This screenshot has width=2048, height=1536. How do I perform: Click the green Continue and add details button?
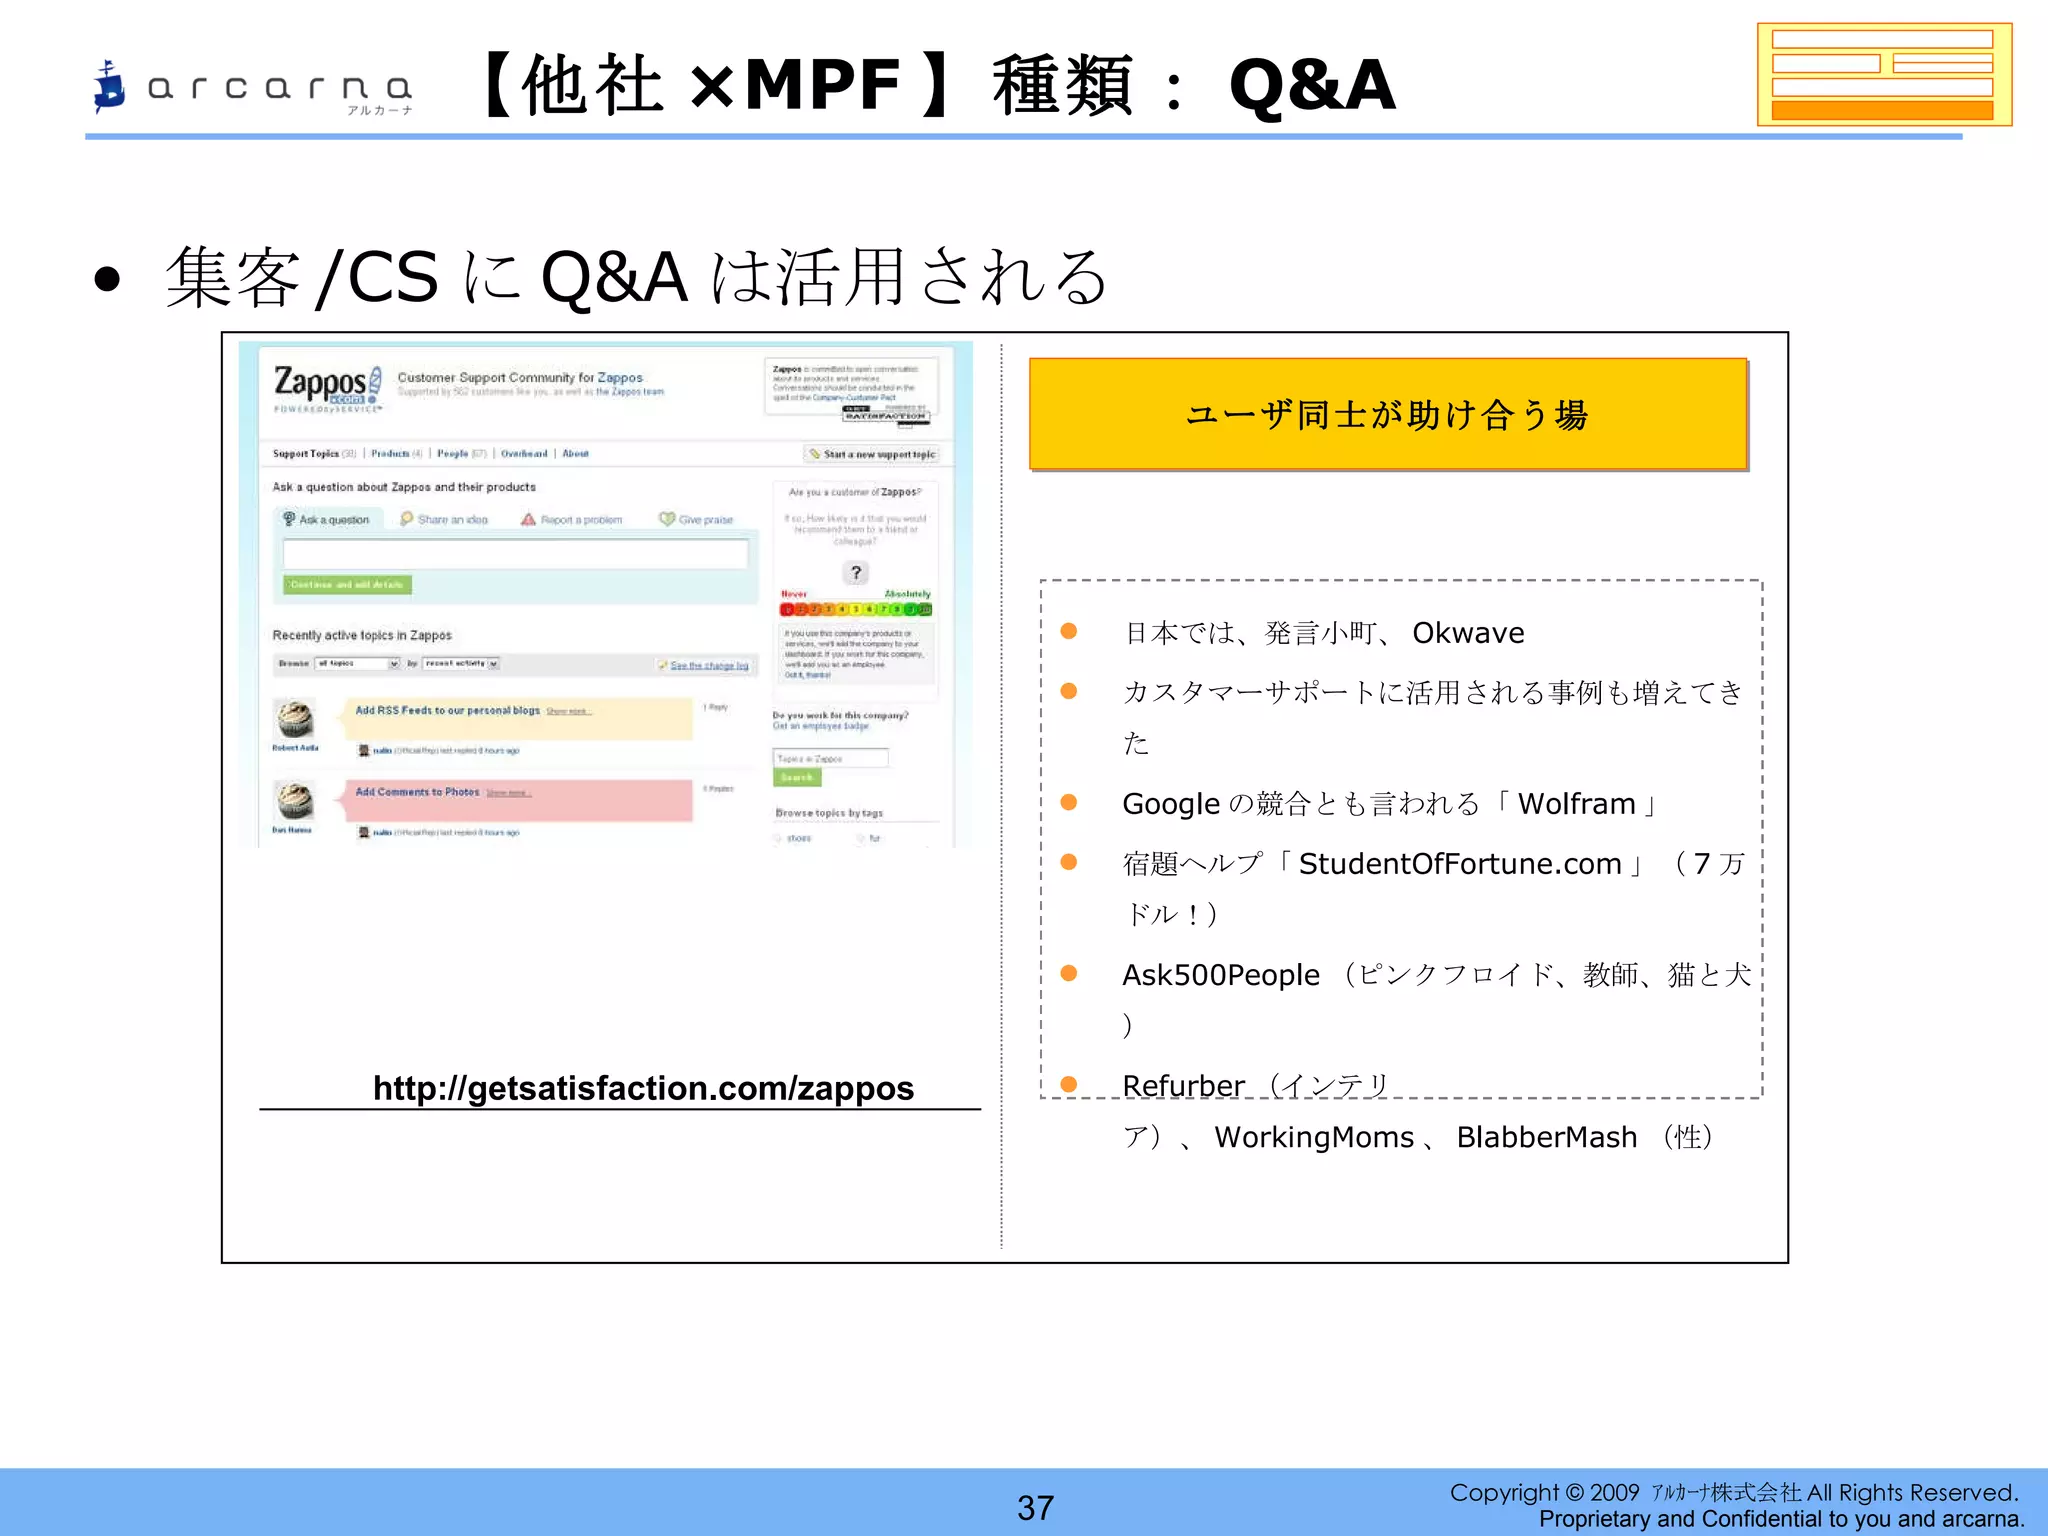347,584
